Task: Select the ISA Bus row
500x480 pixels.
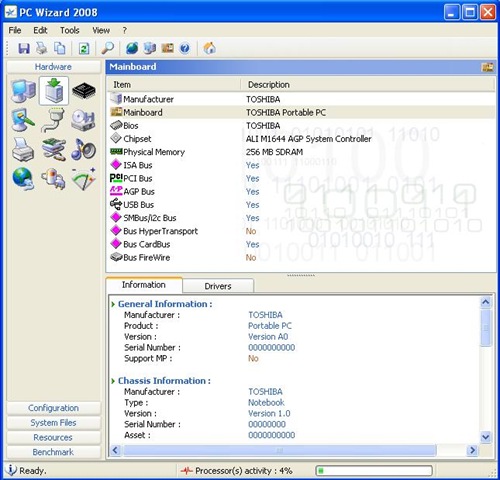Action: pyautogui.click(x=301, y=165)
